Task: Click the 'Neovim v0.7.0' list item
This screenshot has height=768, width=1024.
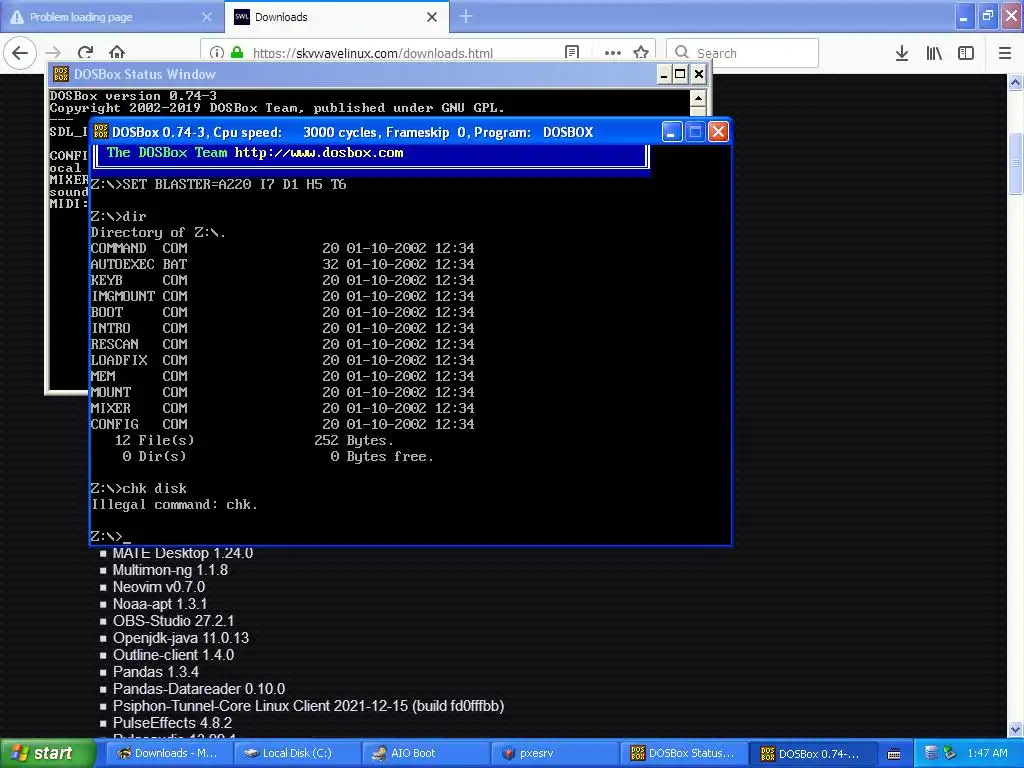Action: pyautogui.click(x=159, y=587)
